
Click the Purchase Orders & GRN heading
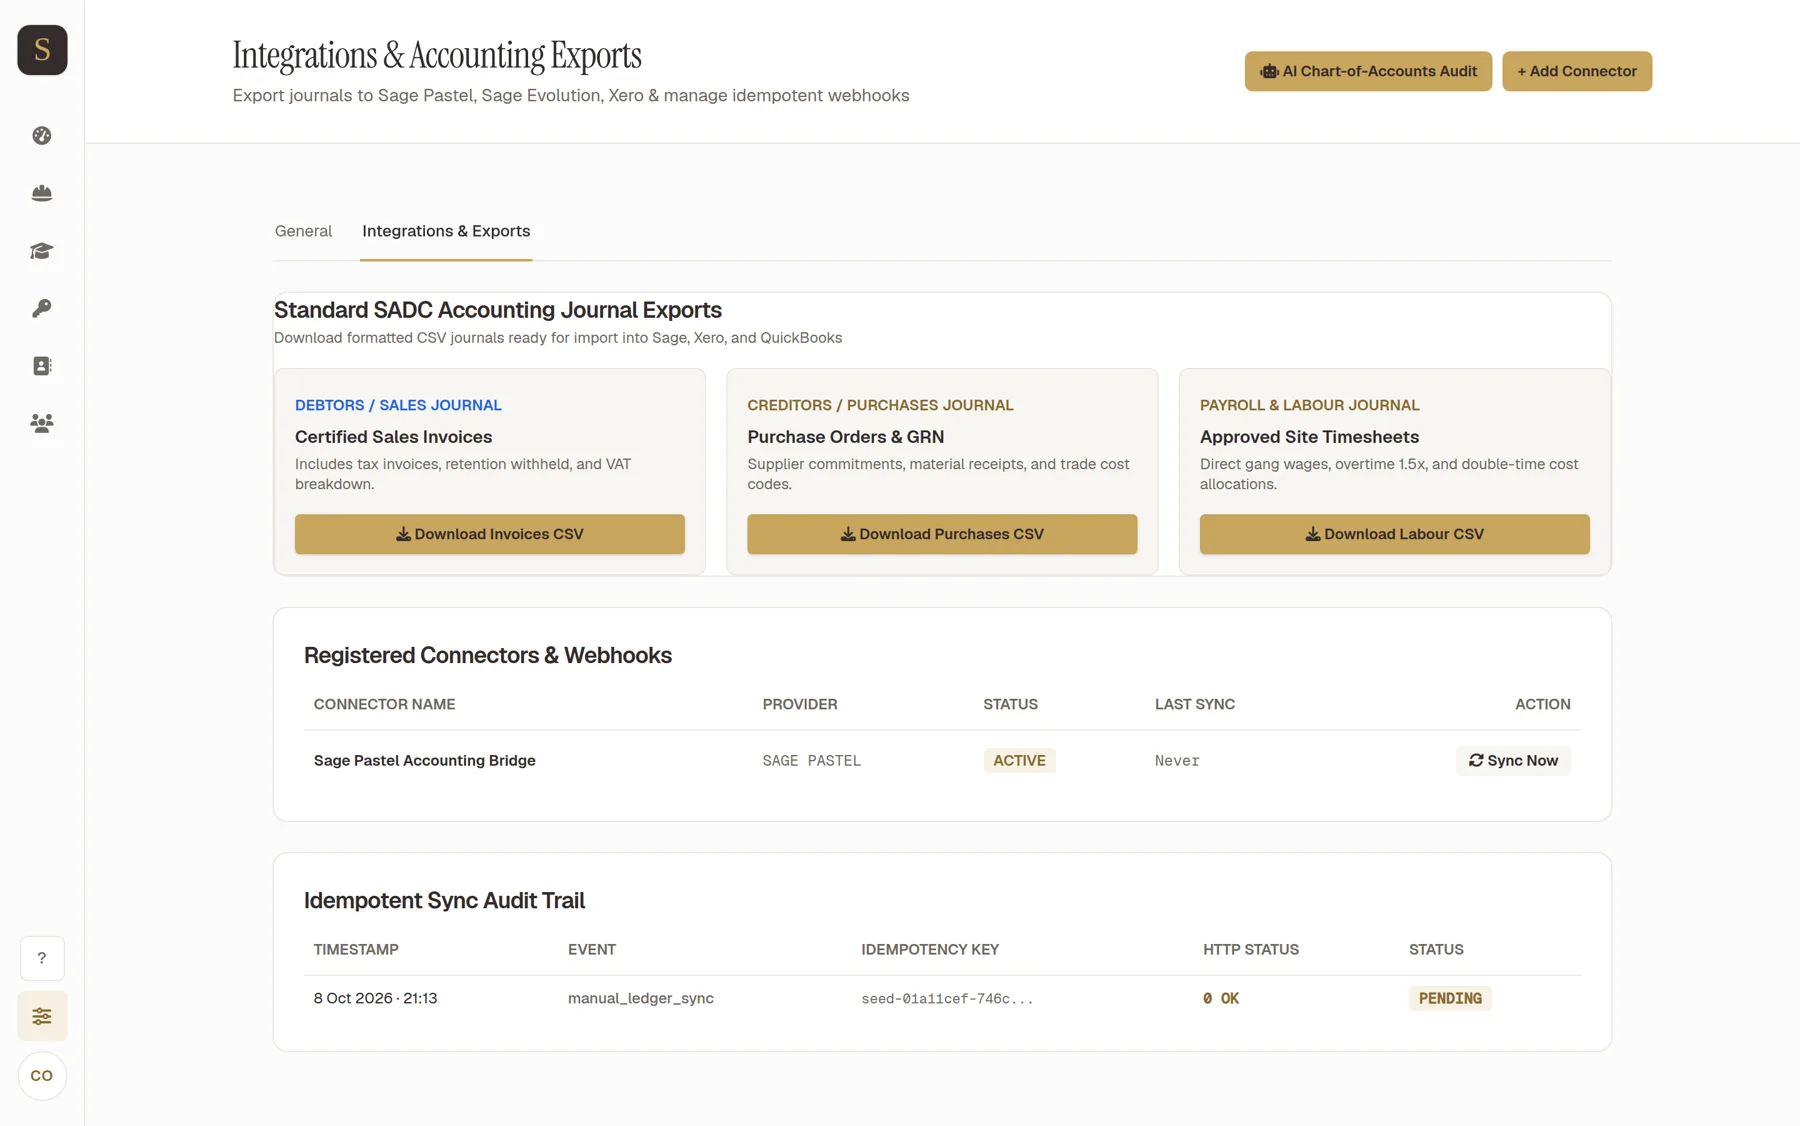coord(845,437)
